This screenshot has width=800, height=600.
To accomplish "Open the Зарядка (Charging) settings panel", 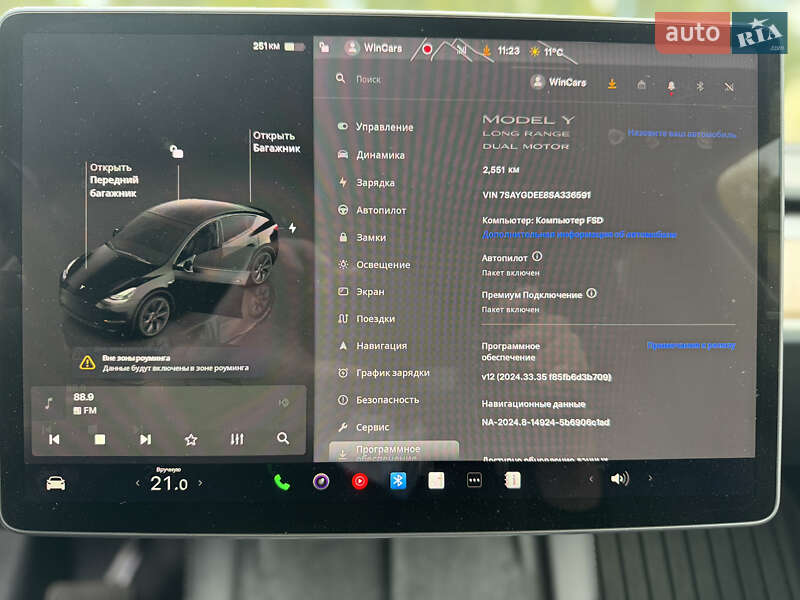I will tap(370, 181).
